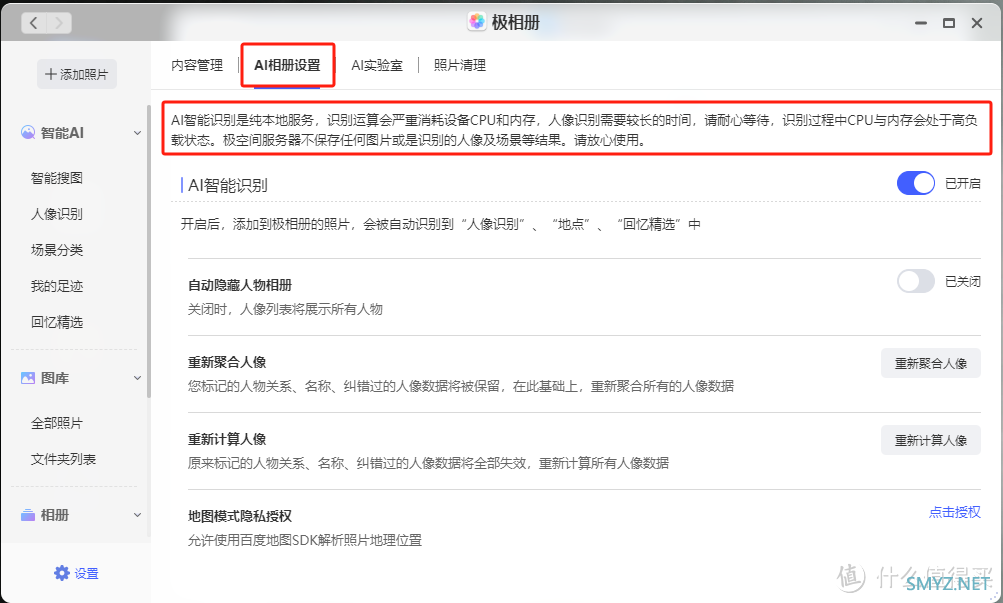Click the 重新计算人像 button

point(931,440)
